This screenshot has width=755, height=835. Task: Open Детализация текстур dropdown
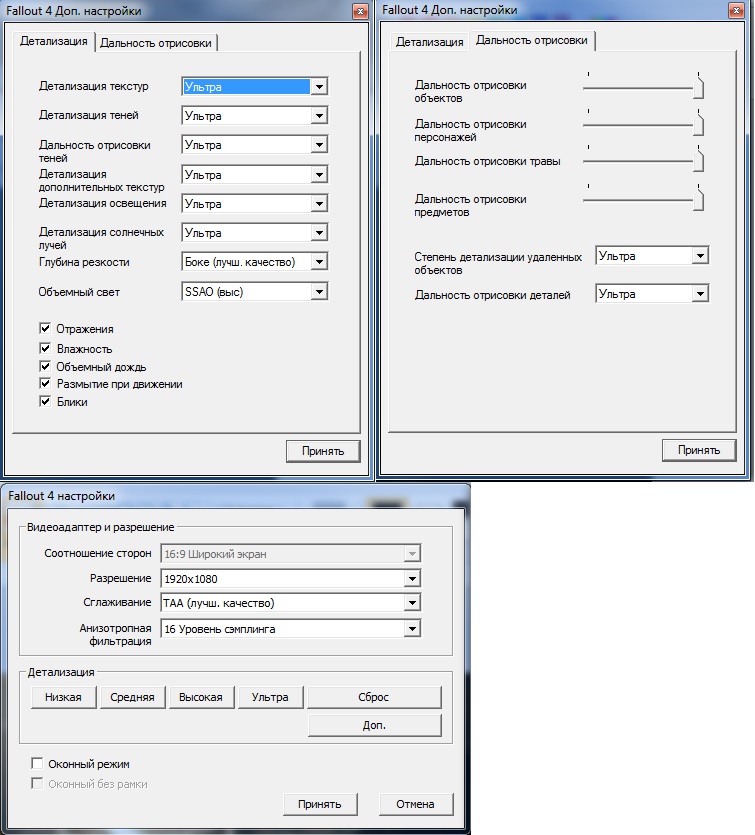click(x=255, y=86)
